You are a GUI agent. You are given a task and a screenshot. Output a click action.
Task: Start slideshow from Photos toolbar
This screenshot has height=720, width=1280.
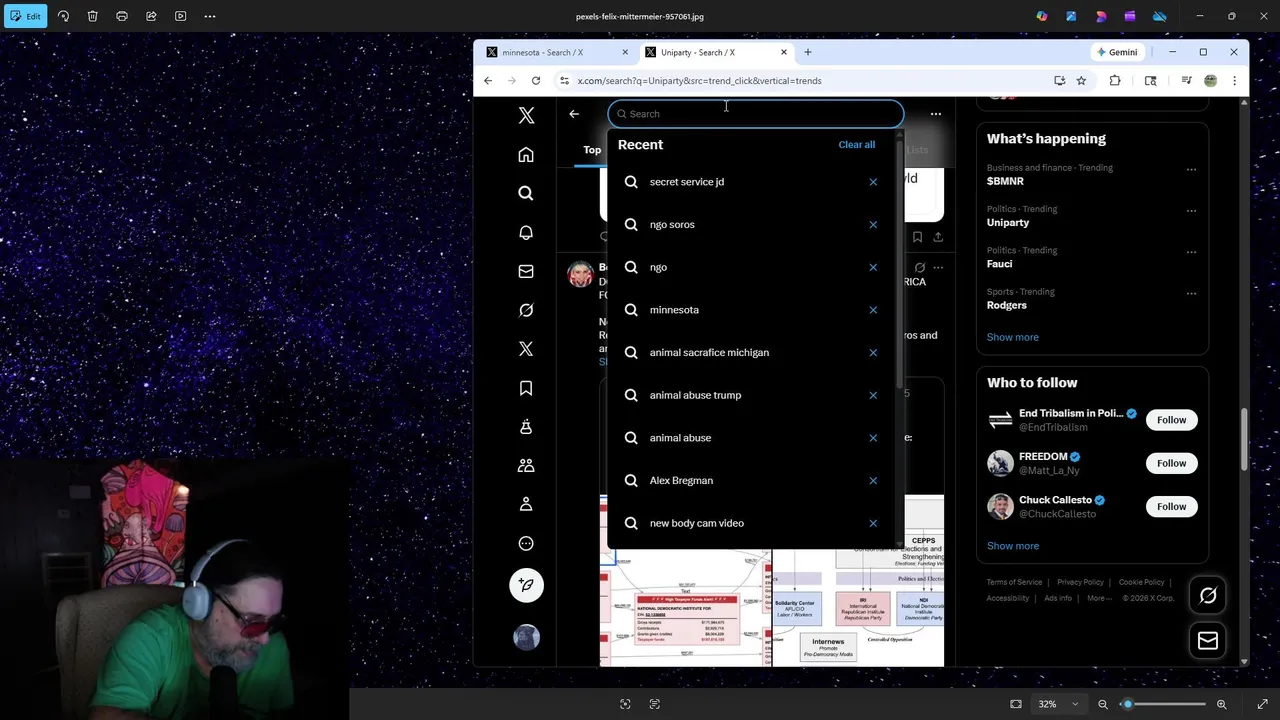[x=180, y=16]
